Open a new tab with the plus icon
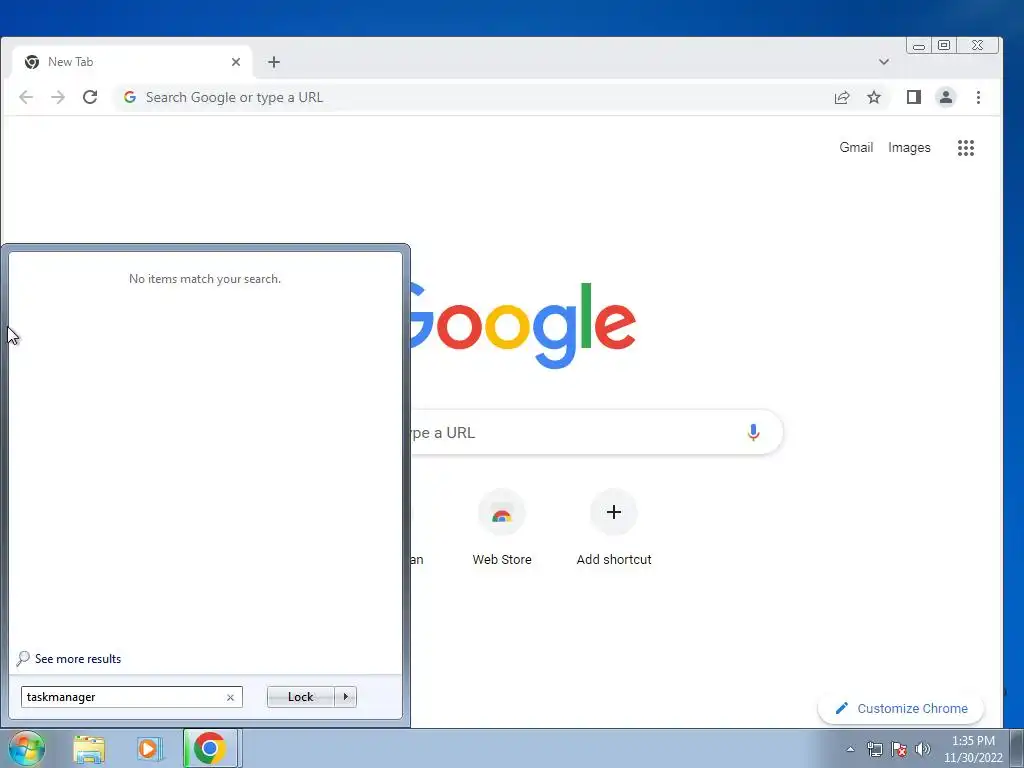This screenshot has height=768, width=1024. tap(274, 62)
